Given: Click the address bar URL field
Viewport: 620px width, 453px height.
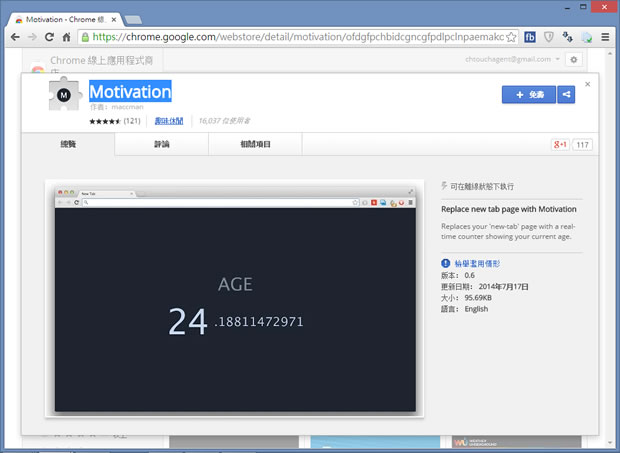Looking at the screenshot, I should click(299, 37).
